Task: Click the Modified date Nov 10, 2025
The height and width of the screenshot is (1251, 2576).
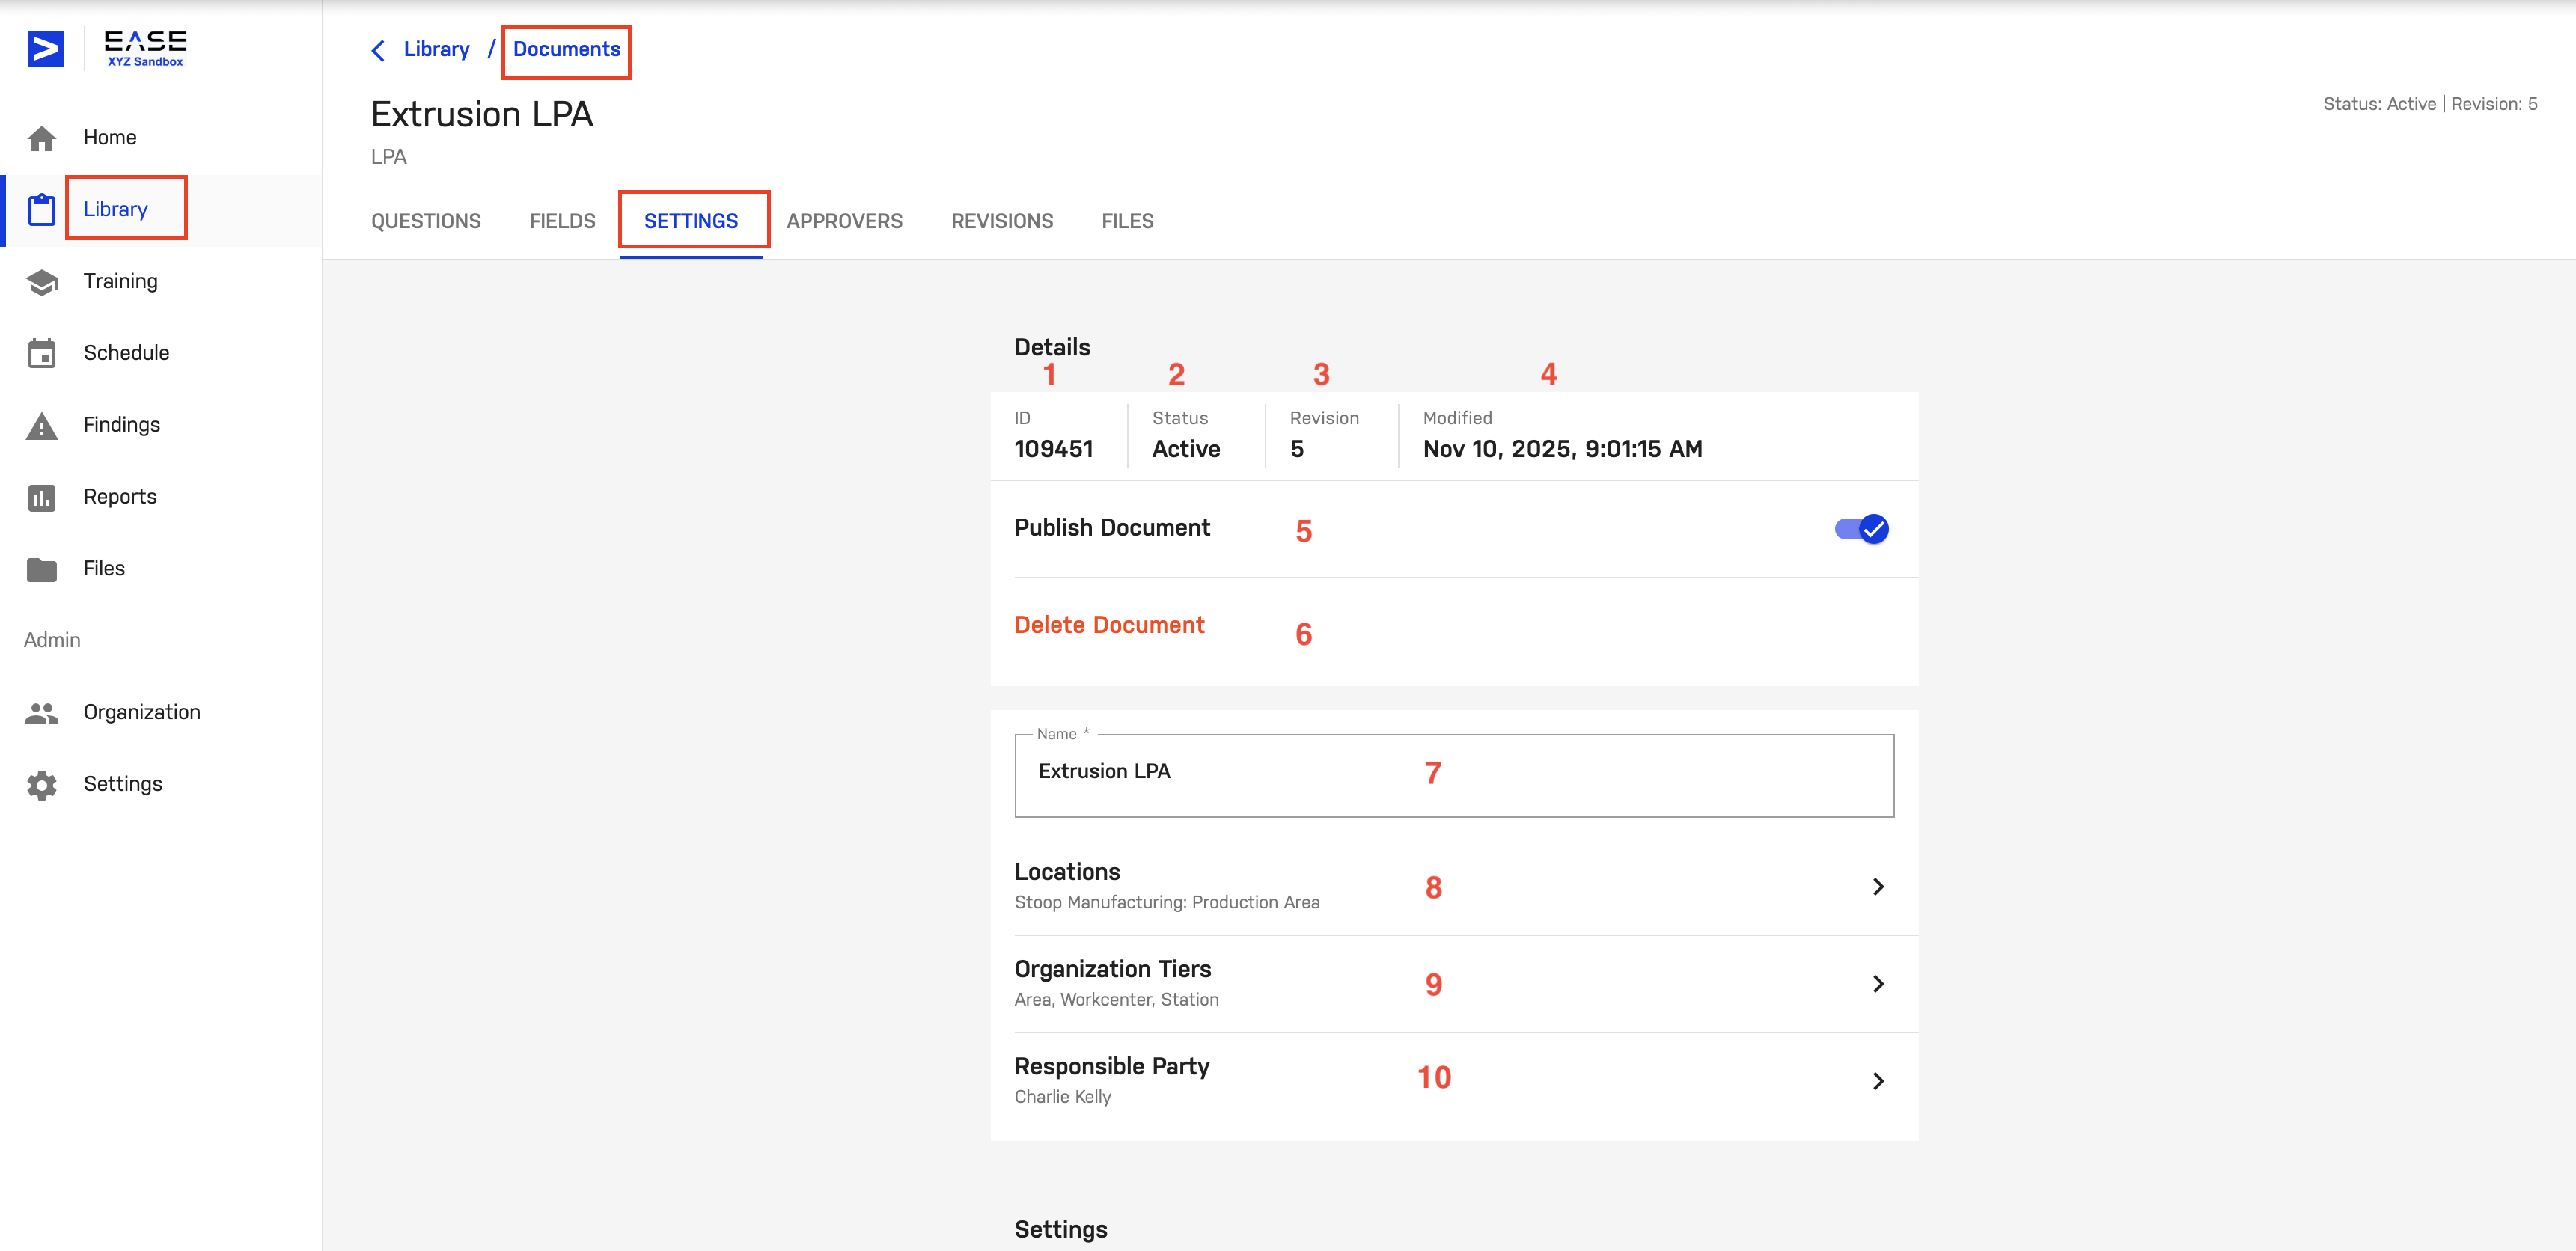Action: click(1563, 450)
